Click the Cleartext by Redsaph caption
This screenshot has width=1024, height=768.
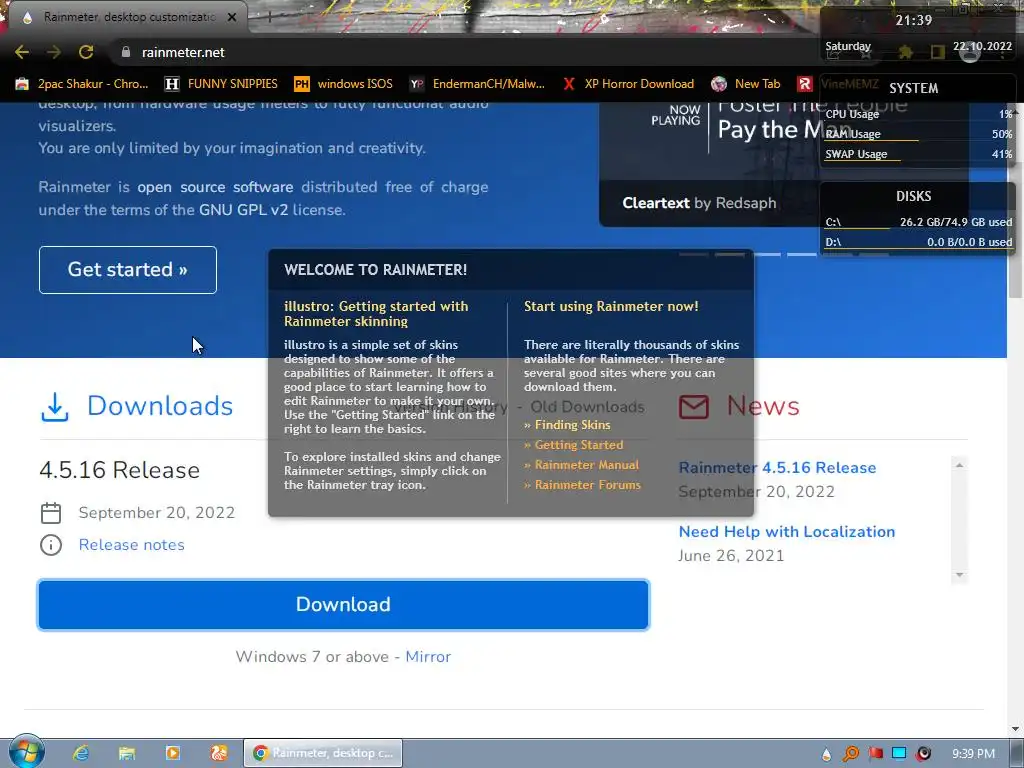pyautogui.click(x=699, y=203)
